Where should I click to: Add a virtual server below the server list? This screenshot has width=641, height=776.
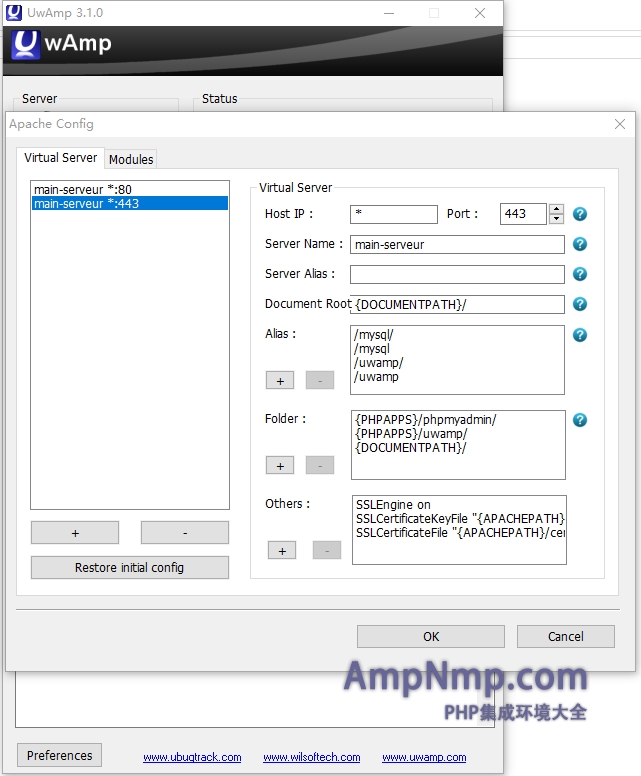75,533
